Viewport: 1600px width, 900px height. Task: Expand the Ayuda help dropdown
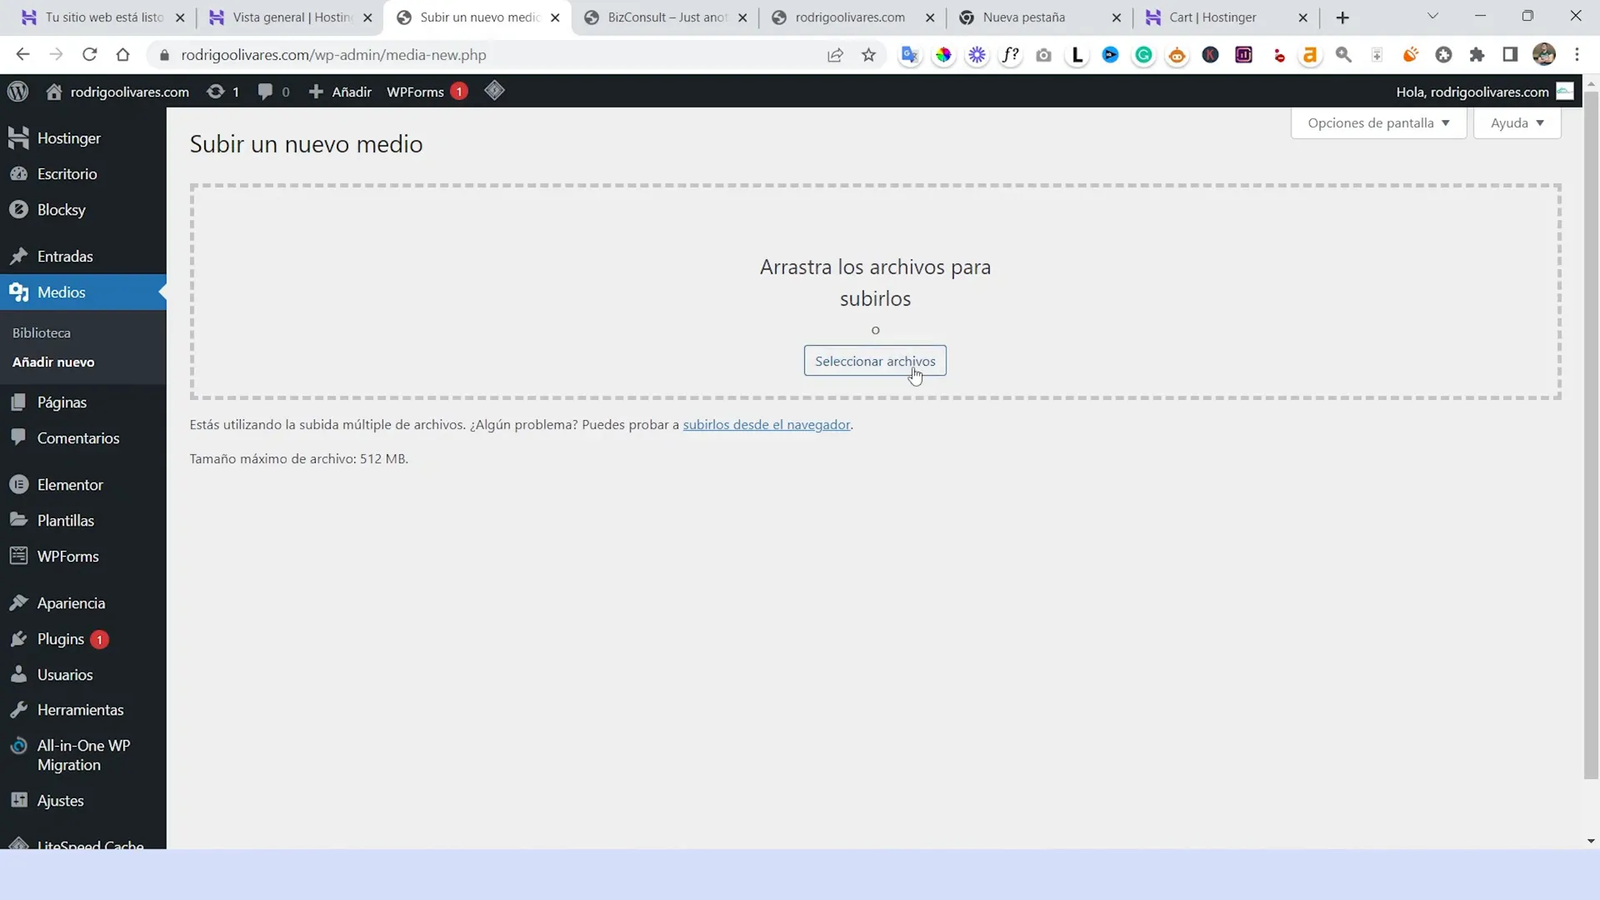point(1517,123)
